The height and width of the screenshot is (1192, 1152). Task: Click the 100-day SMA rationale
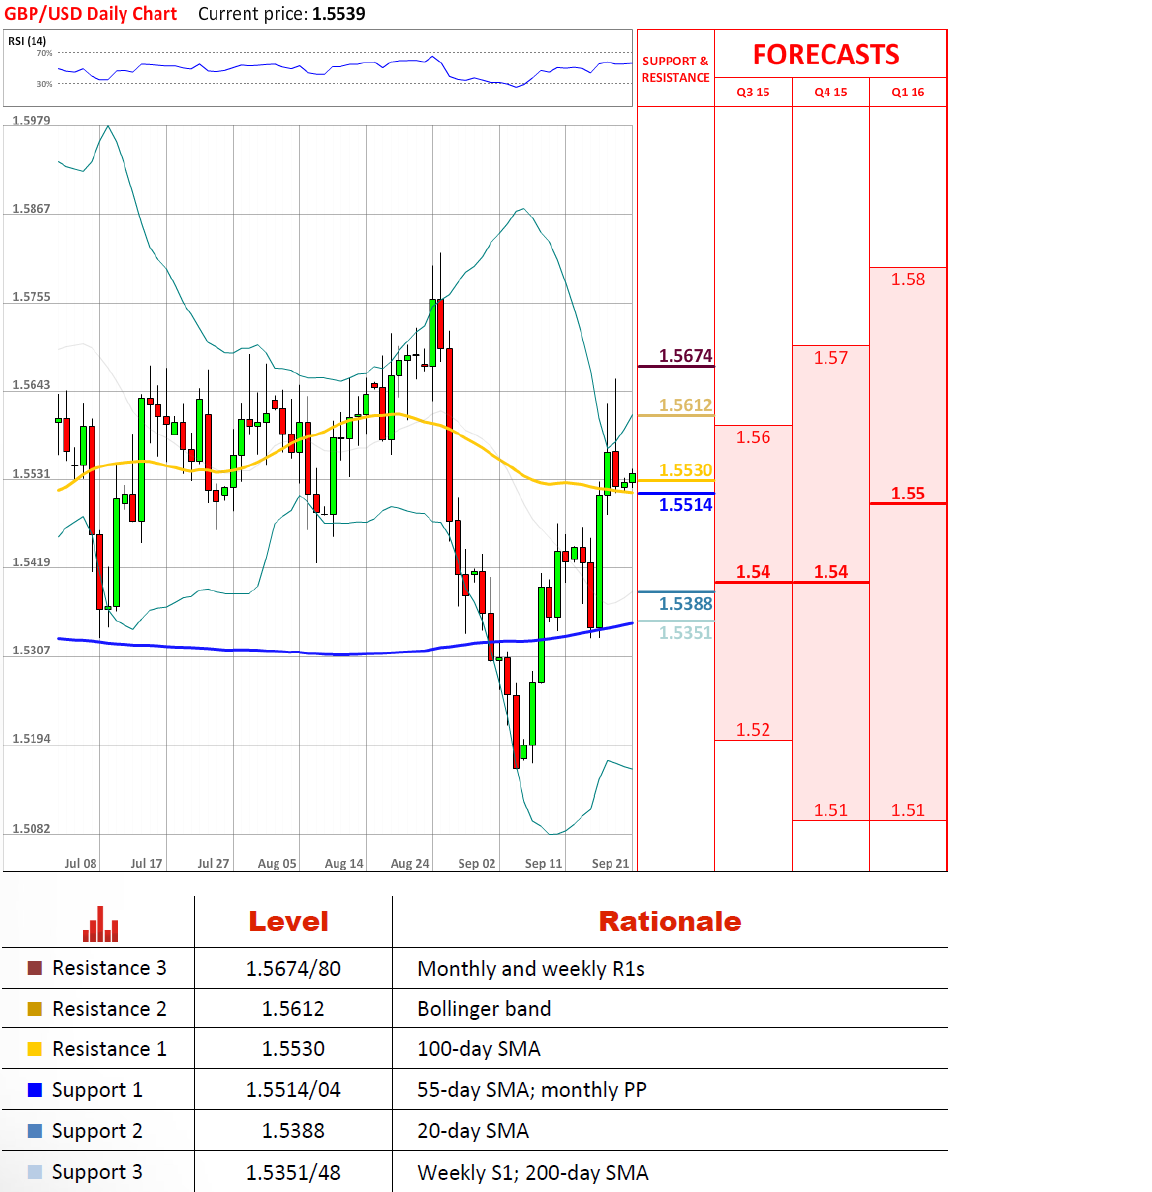479,1049
